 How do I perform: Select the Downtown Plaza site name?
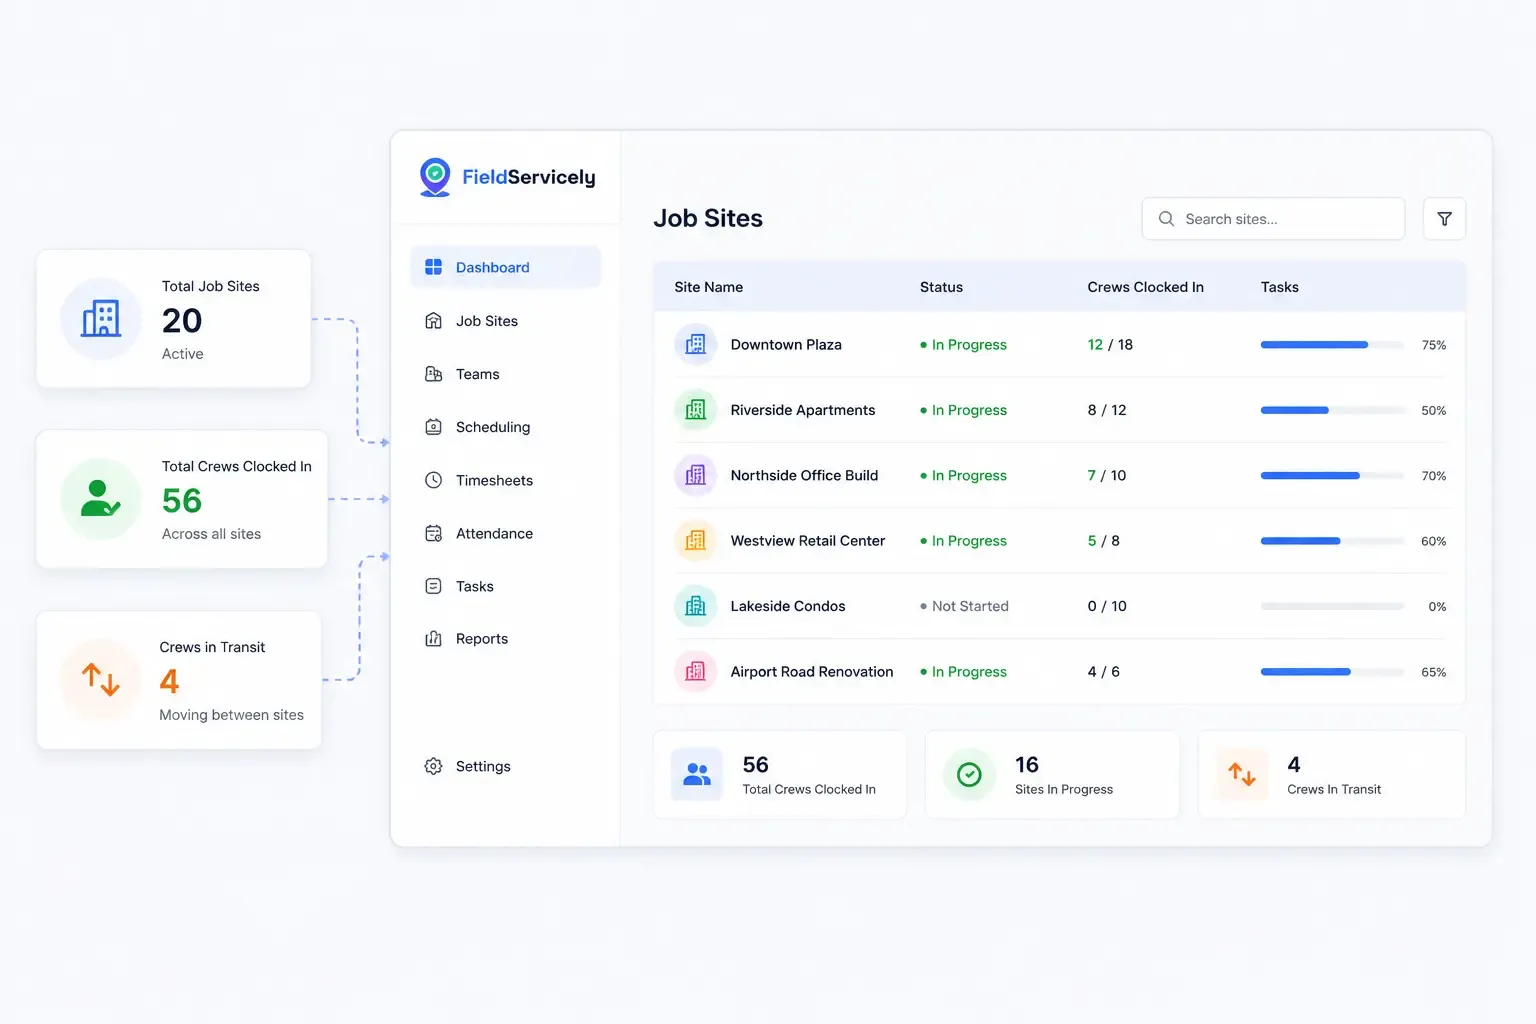[786, 344]
